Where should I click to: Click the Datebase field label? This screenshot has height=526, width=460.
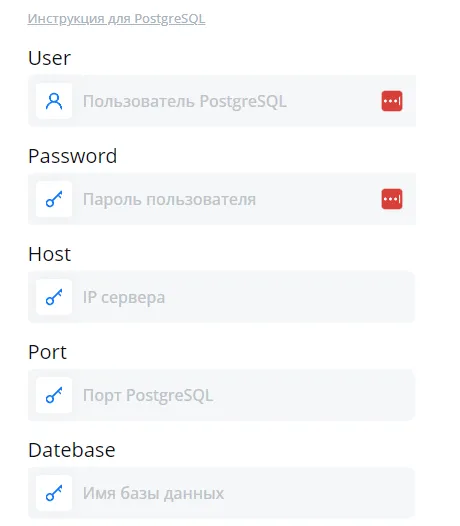pyautogui.click(x=71, y=450)
